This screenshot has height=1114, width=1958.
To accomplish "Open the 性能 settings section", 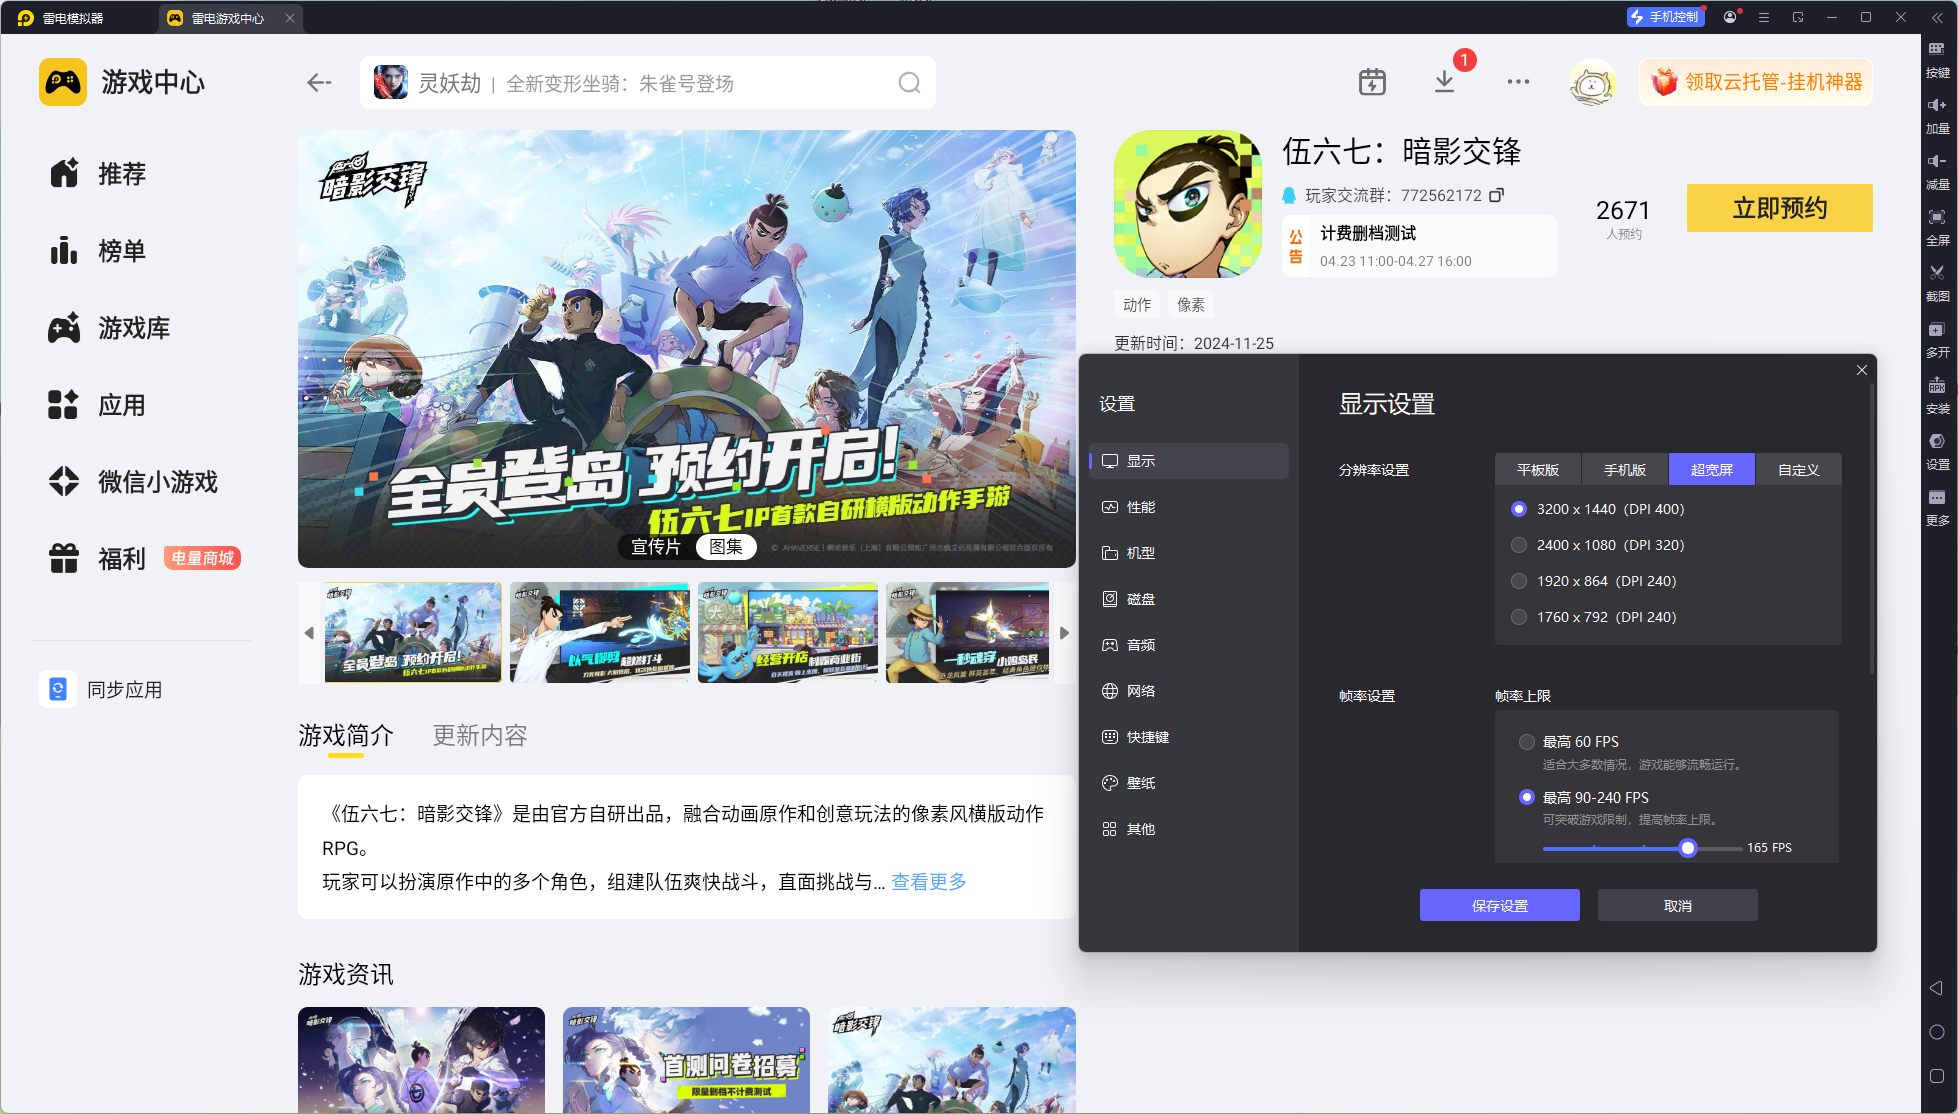I will coord(1141,507).
